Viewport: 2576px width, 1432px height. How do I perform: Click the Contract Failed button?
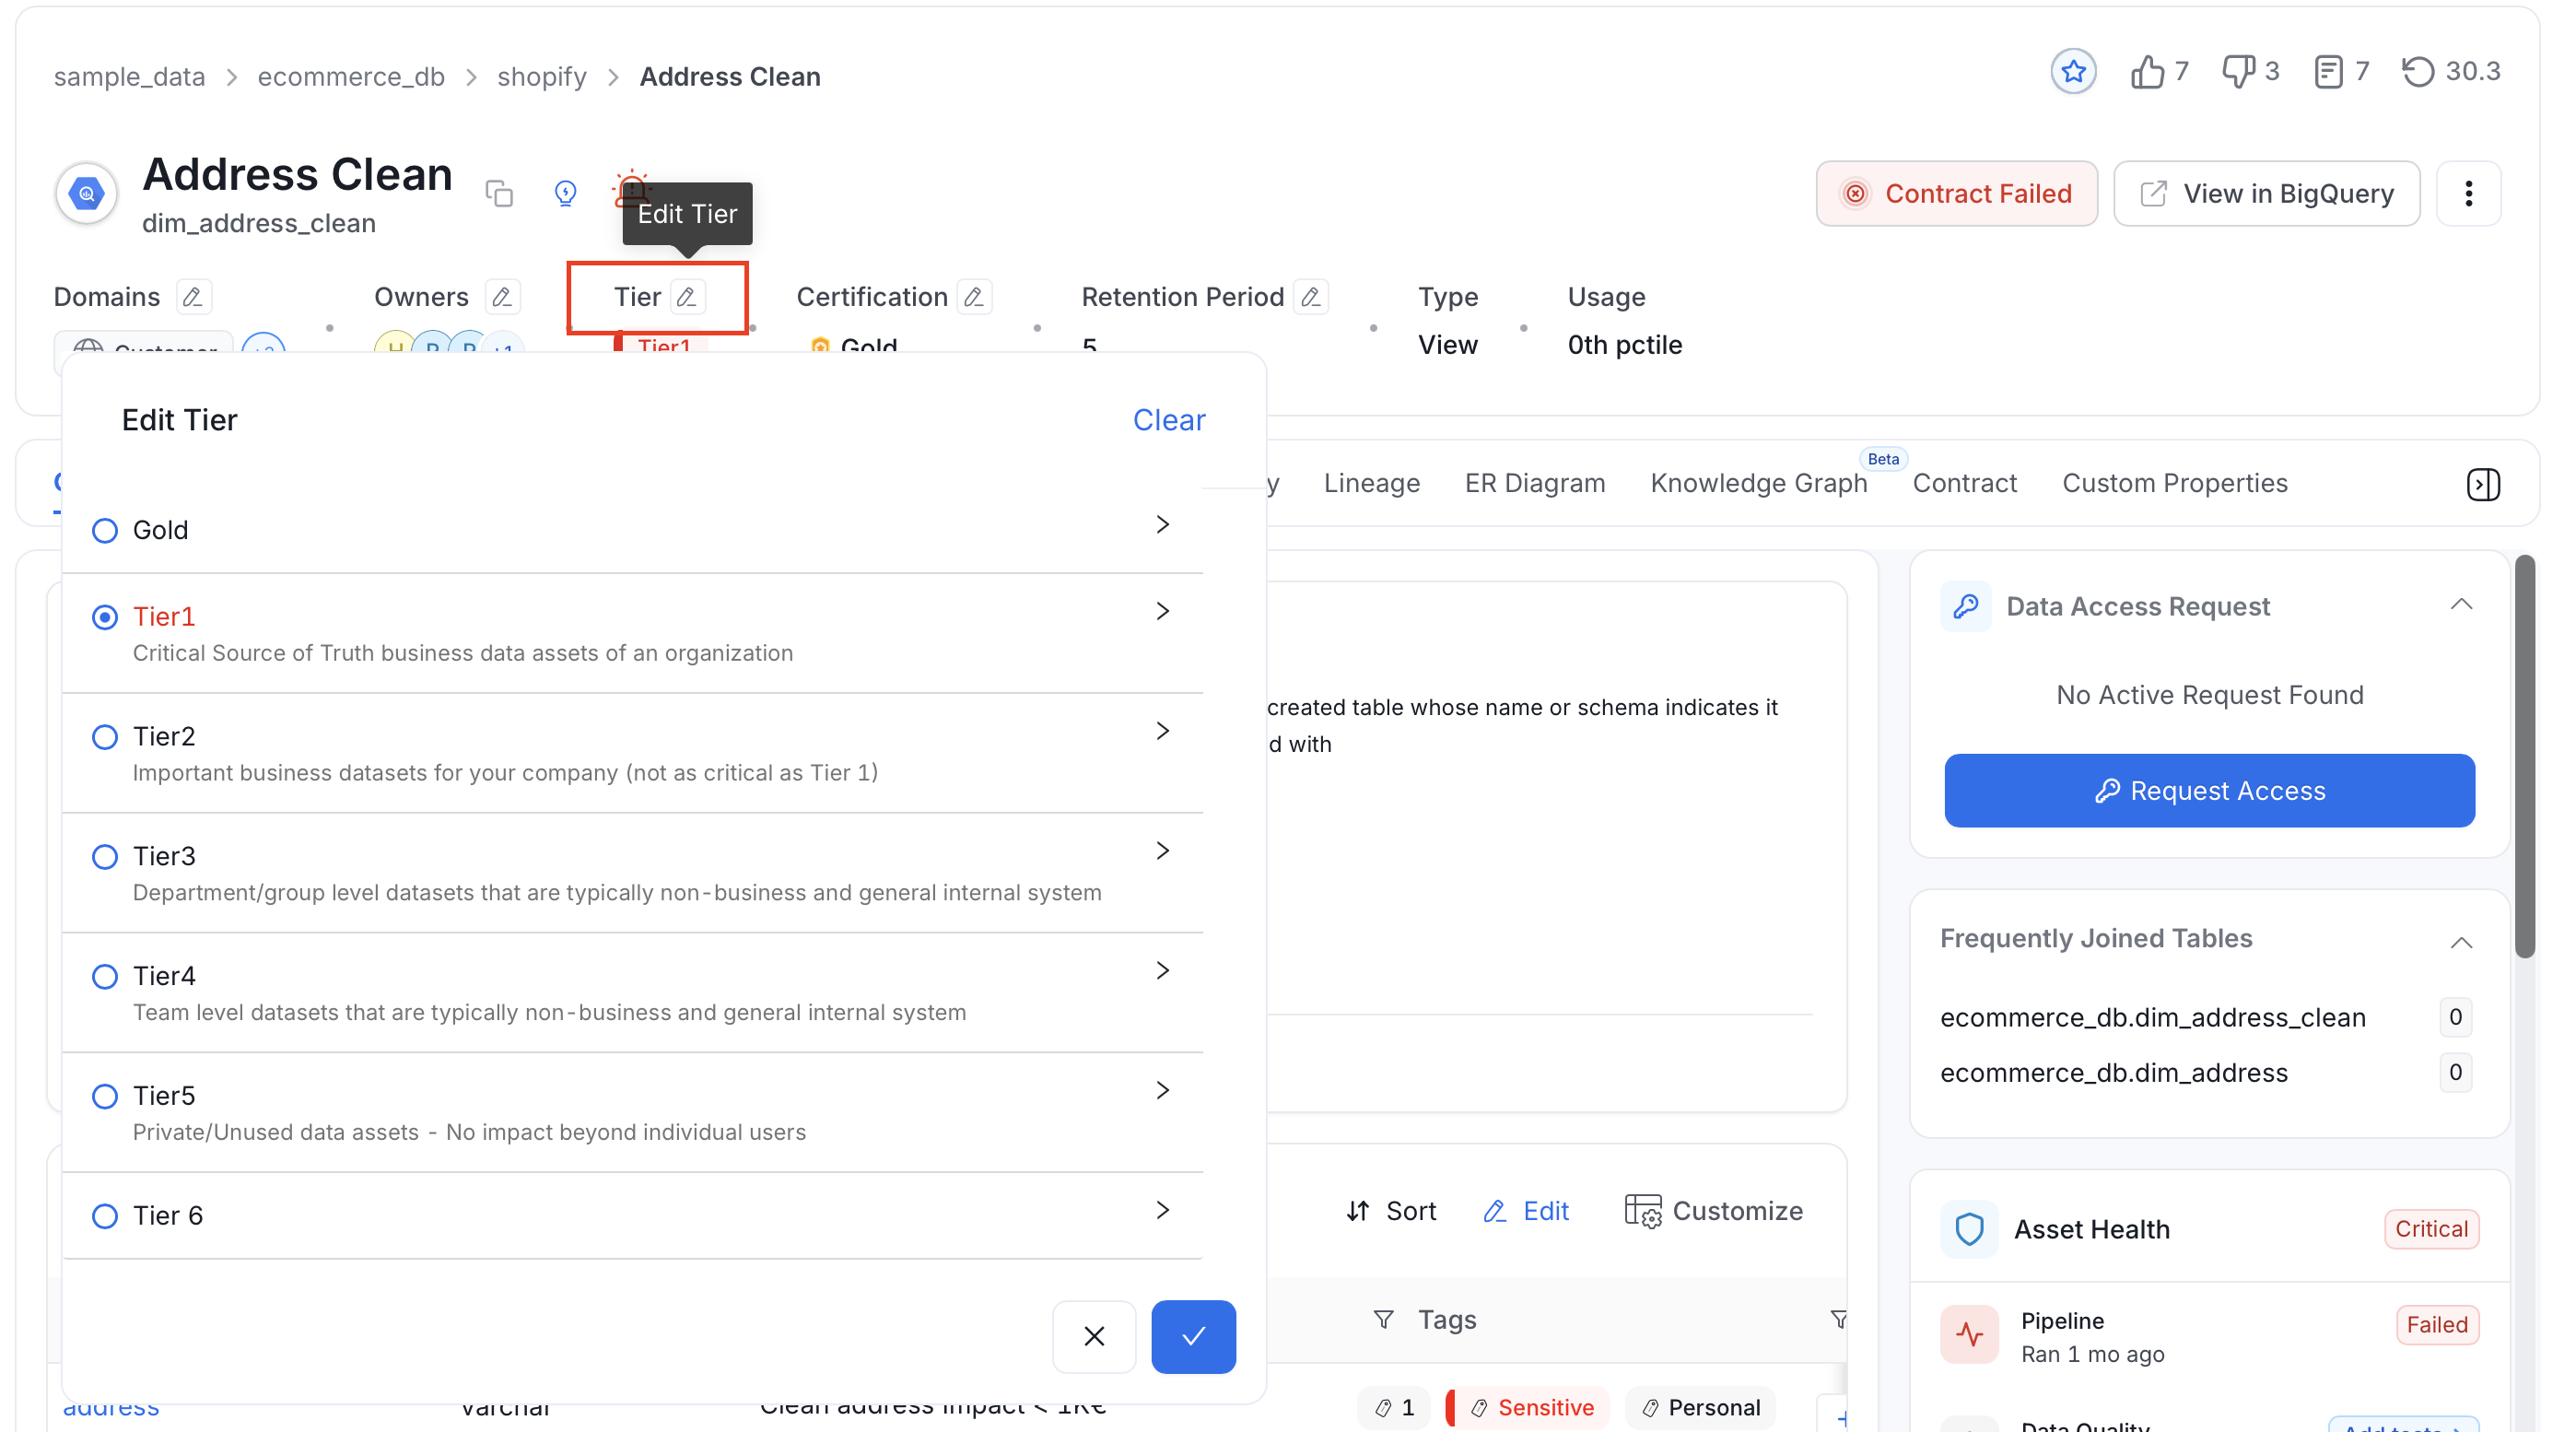coord(1956,194)
